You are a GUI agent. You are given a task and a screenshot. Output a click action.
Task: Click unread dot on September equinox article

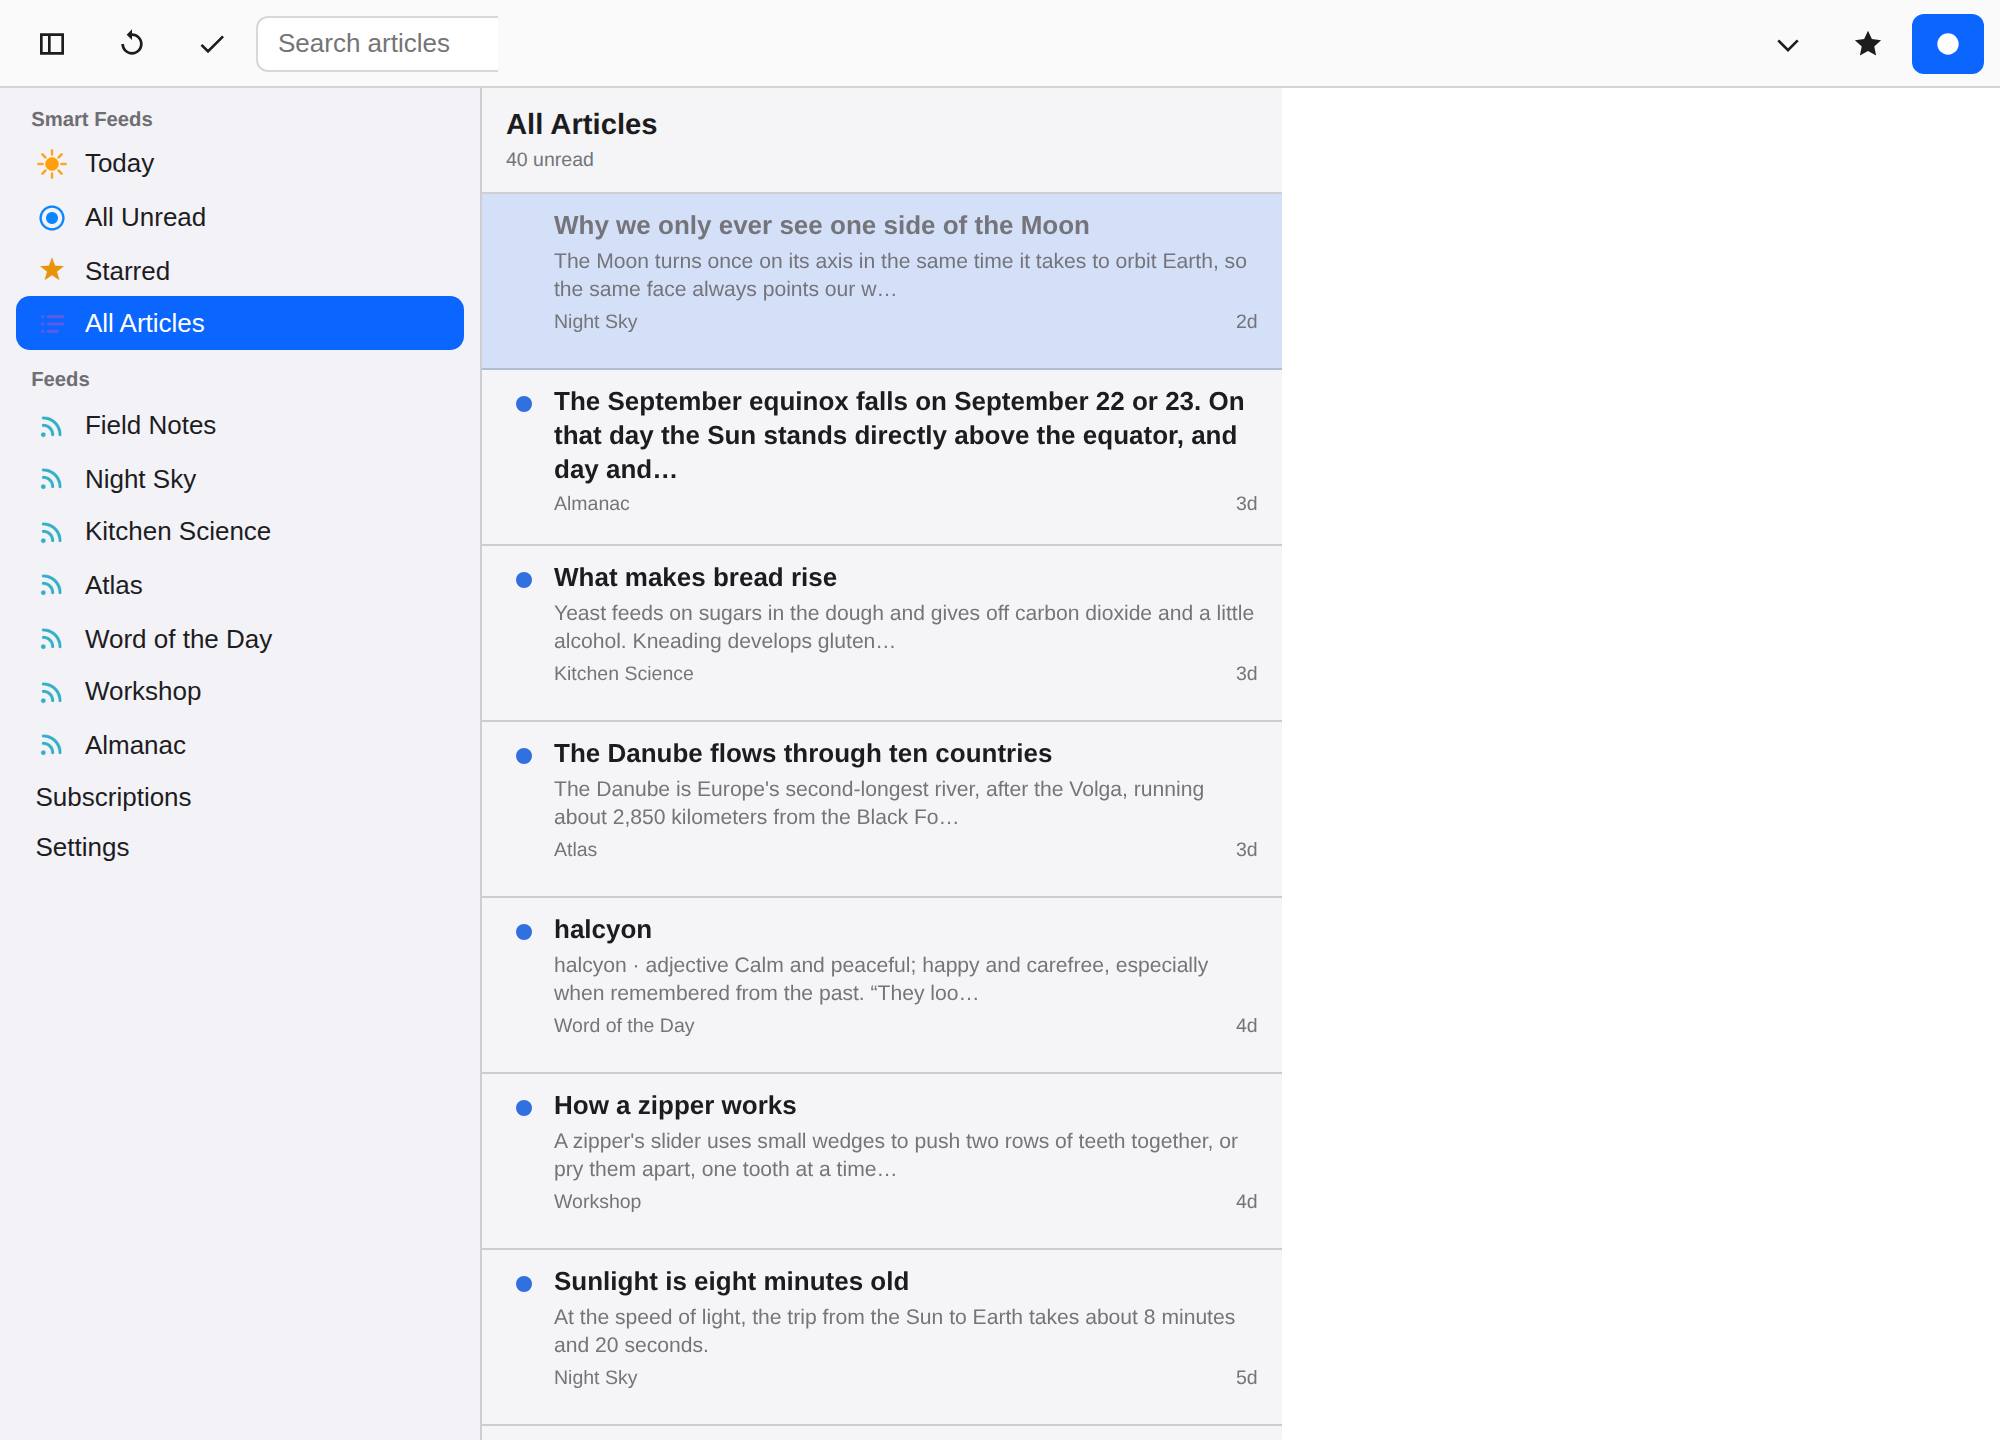524,404
